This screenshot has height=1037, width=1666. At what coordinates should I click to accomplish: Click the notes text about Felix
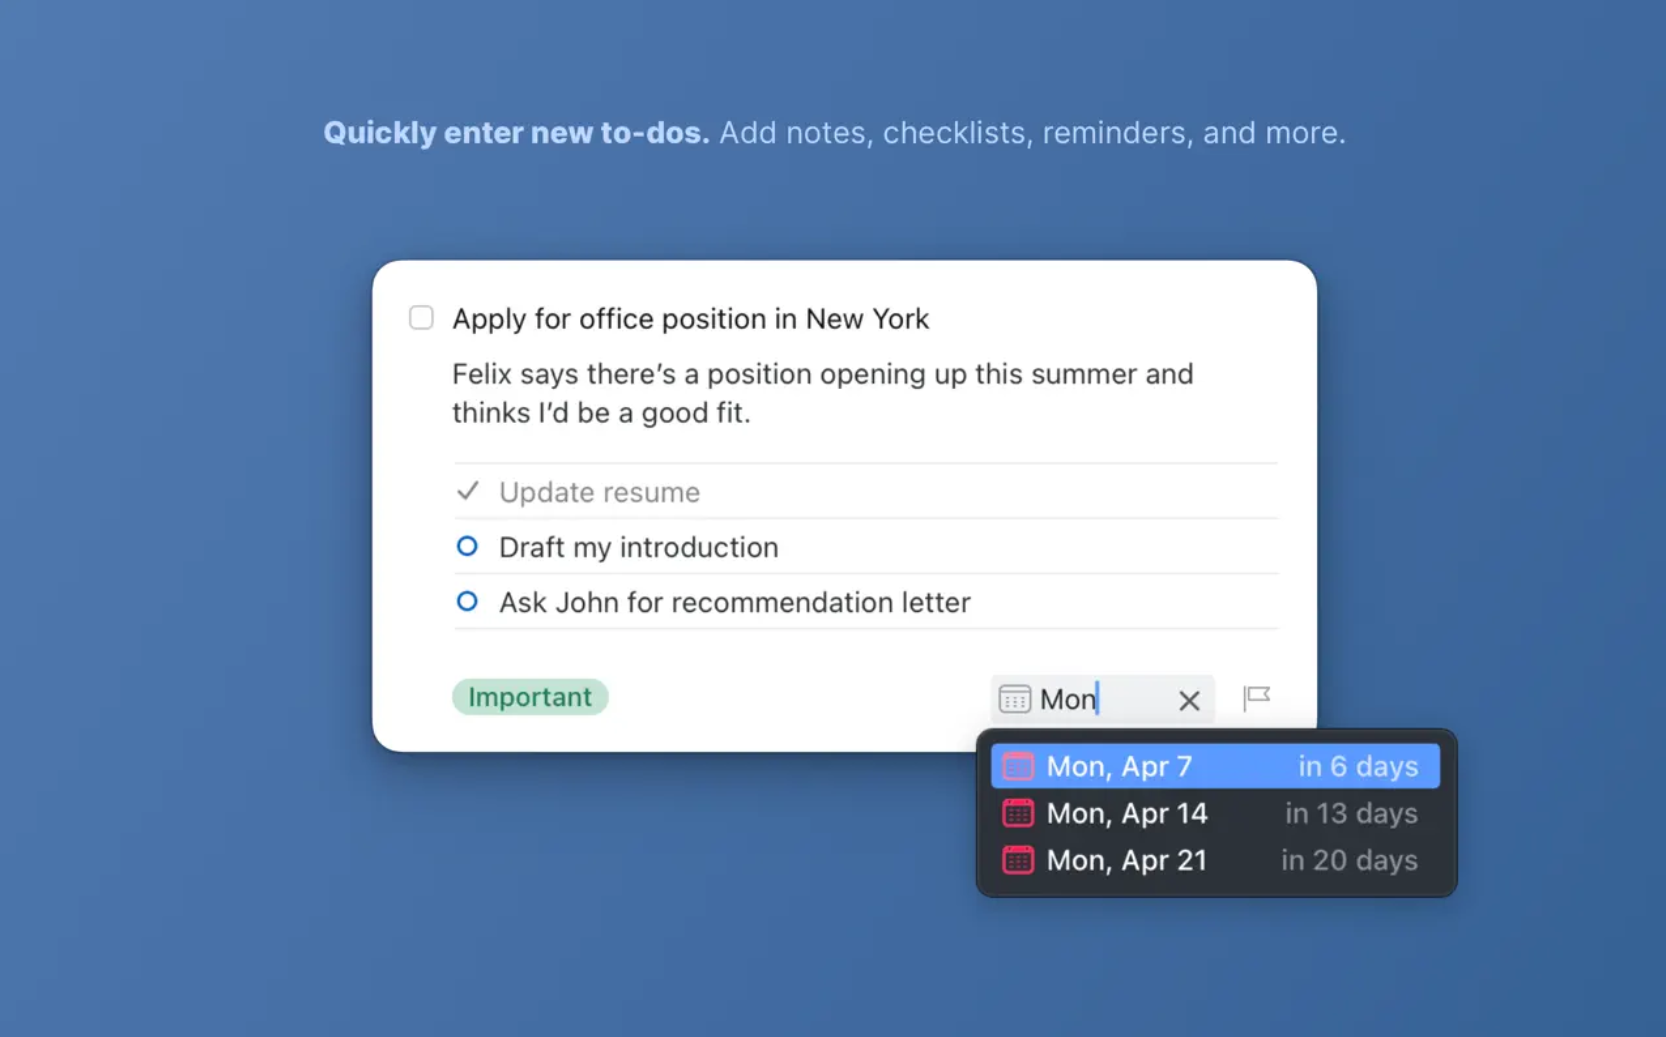pos(822,393)
